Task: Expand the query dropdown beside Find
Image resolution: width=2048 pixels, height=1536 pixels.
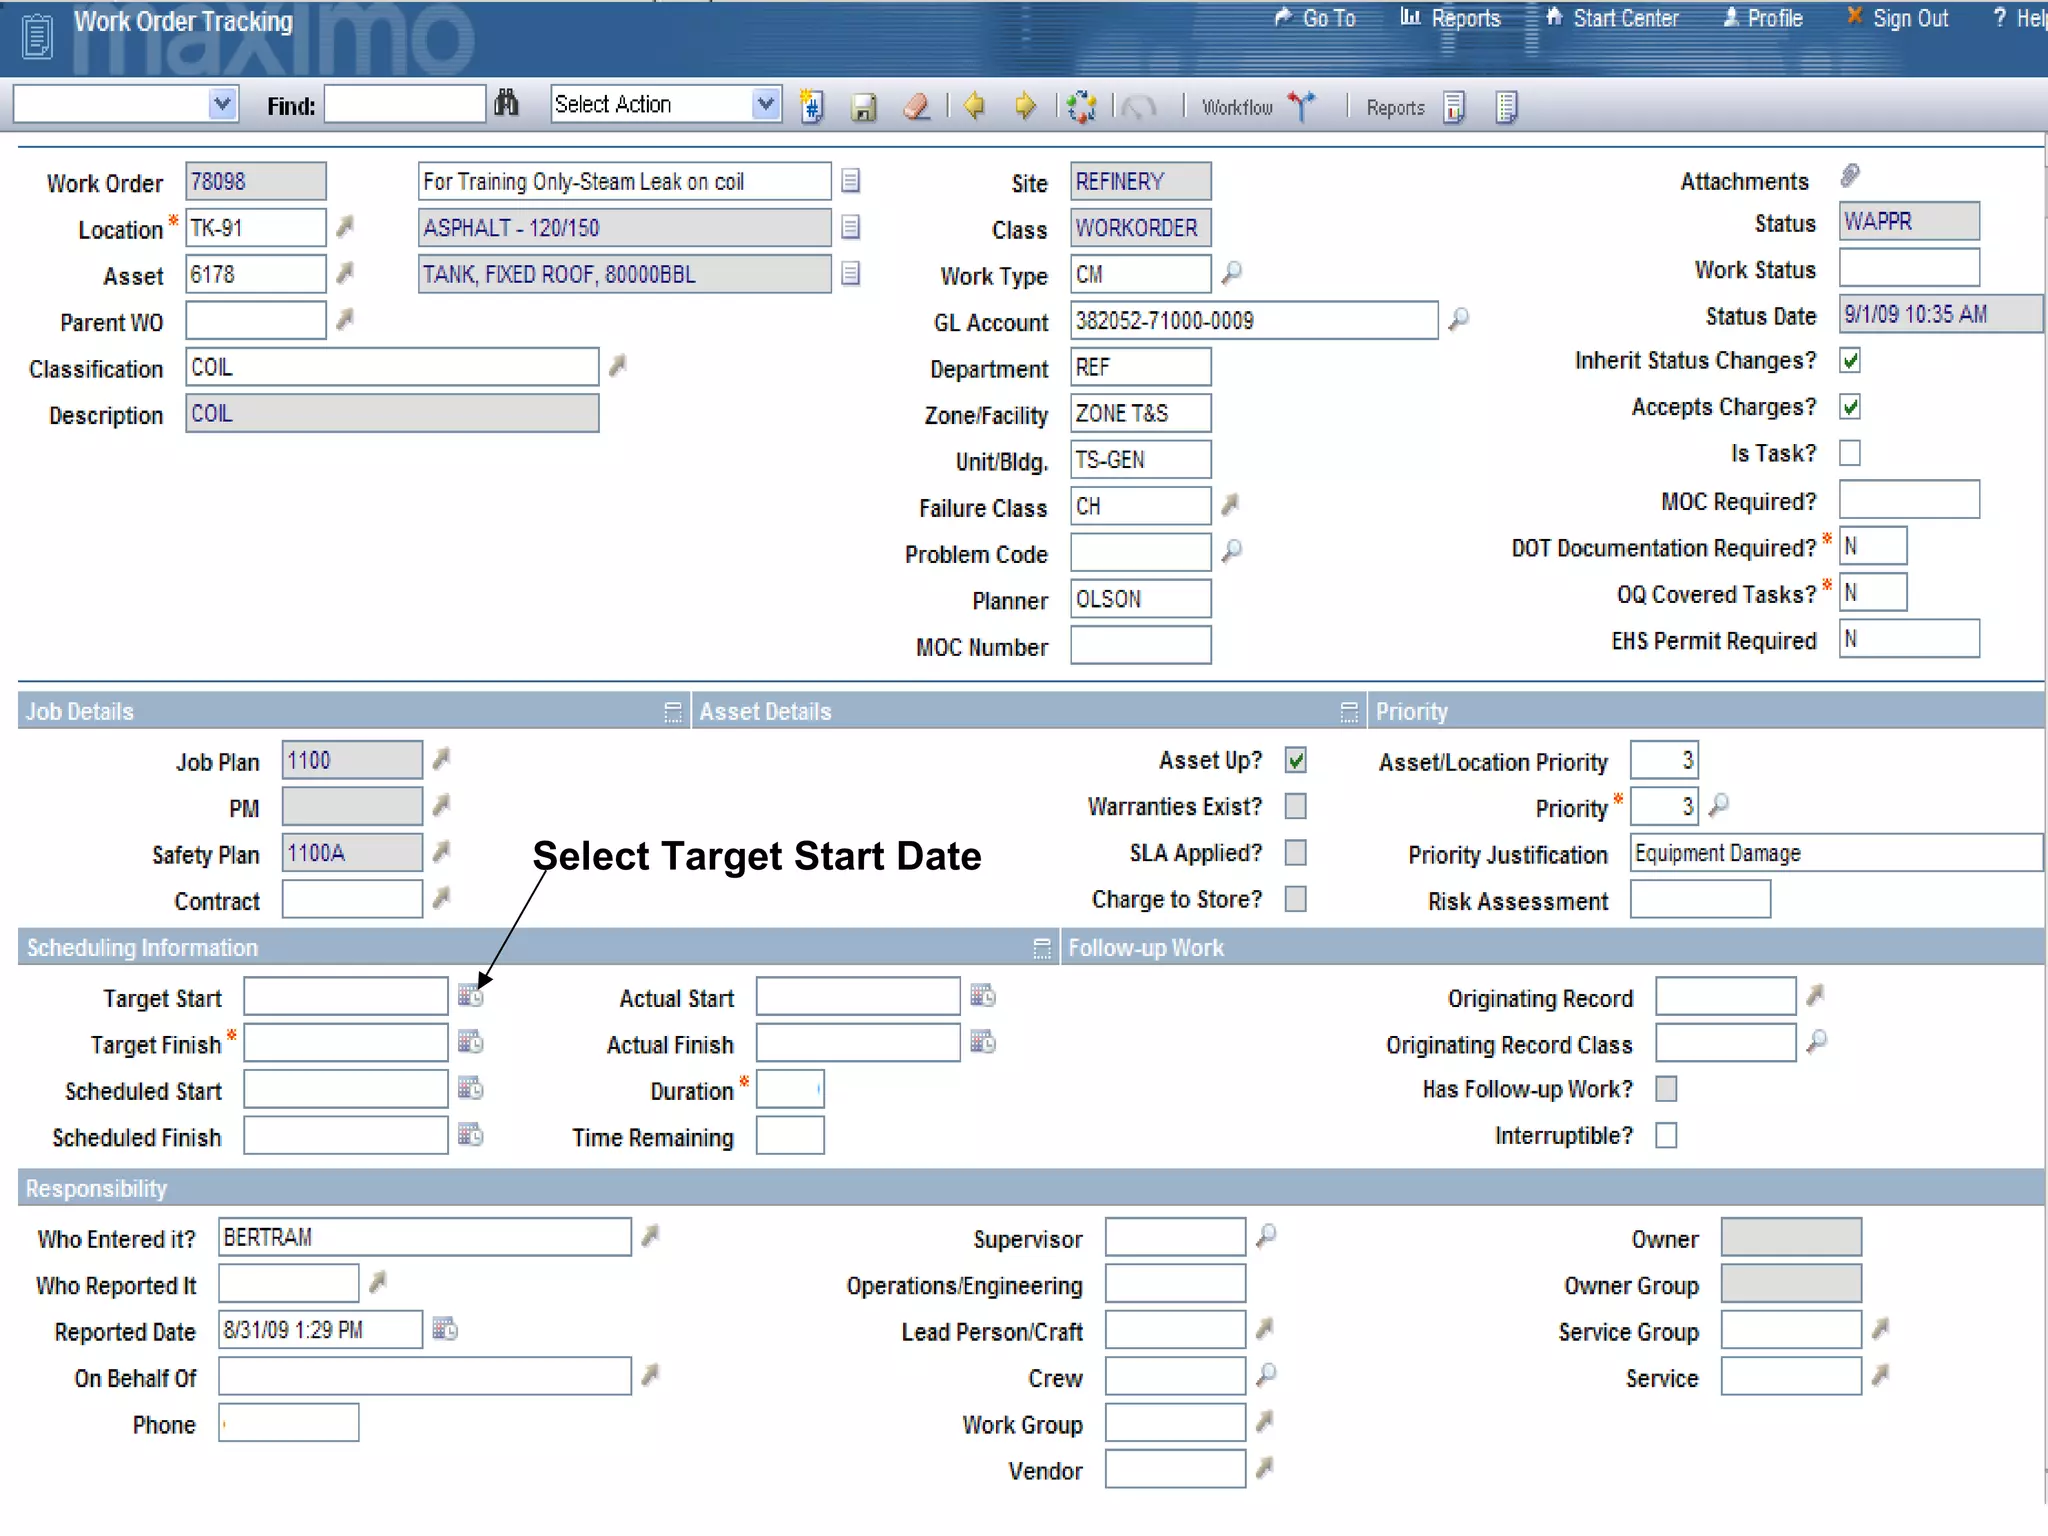Action: tap(222, 104)
